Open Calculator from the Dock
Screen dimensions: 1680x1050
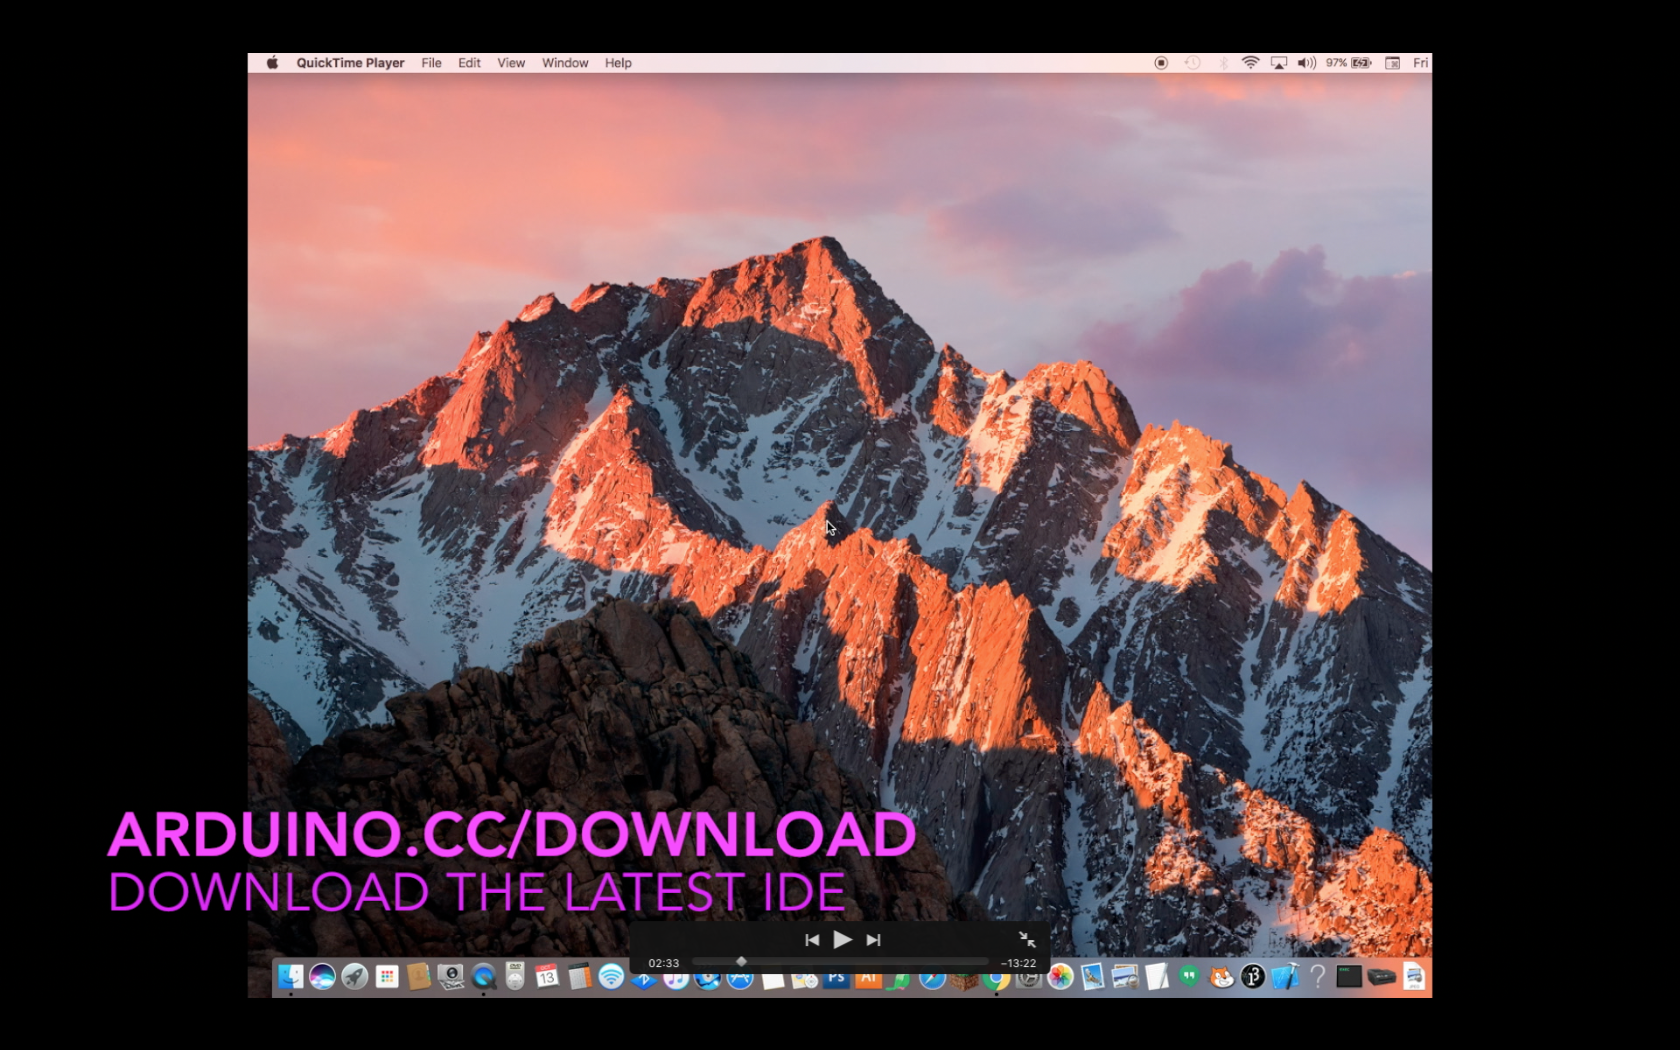tap(580, 977)
